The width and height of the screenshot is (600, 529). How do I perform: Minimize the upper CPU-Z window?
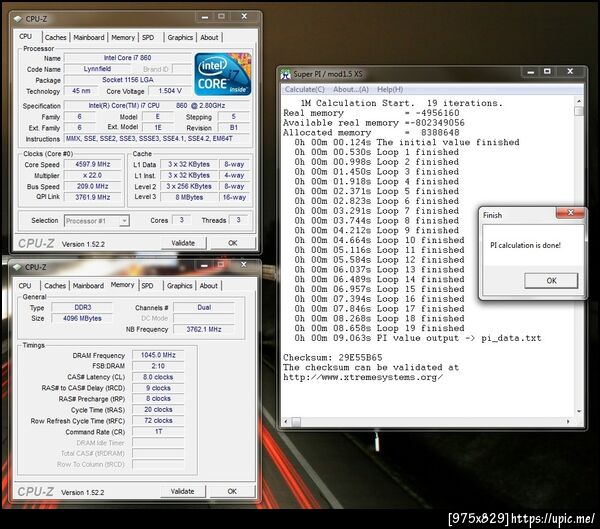205,17
